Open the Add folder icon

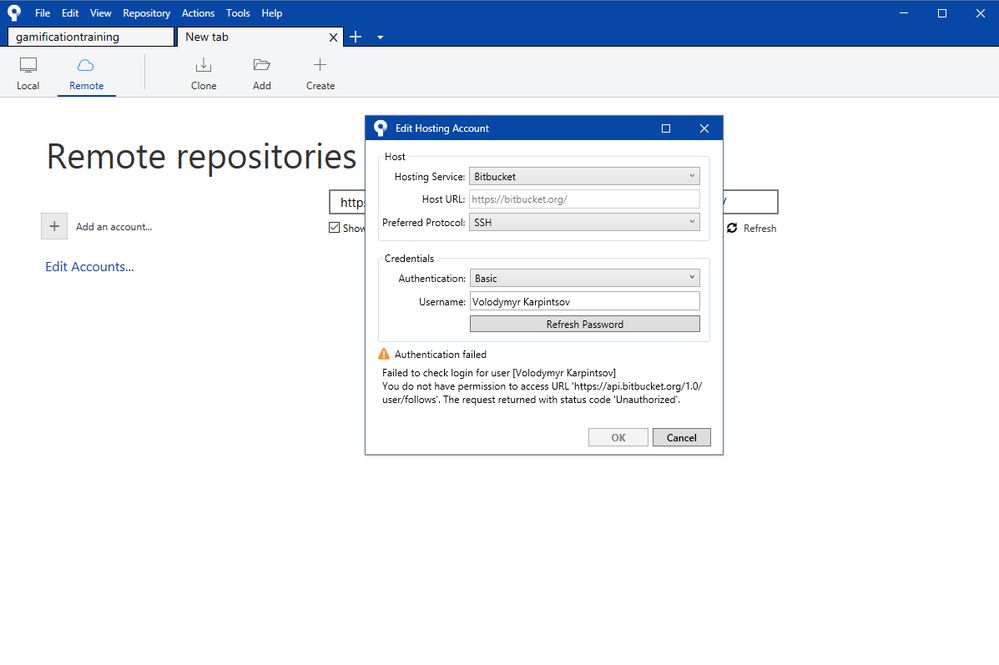(261, 65)
